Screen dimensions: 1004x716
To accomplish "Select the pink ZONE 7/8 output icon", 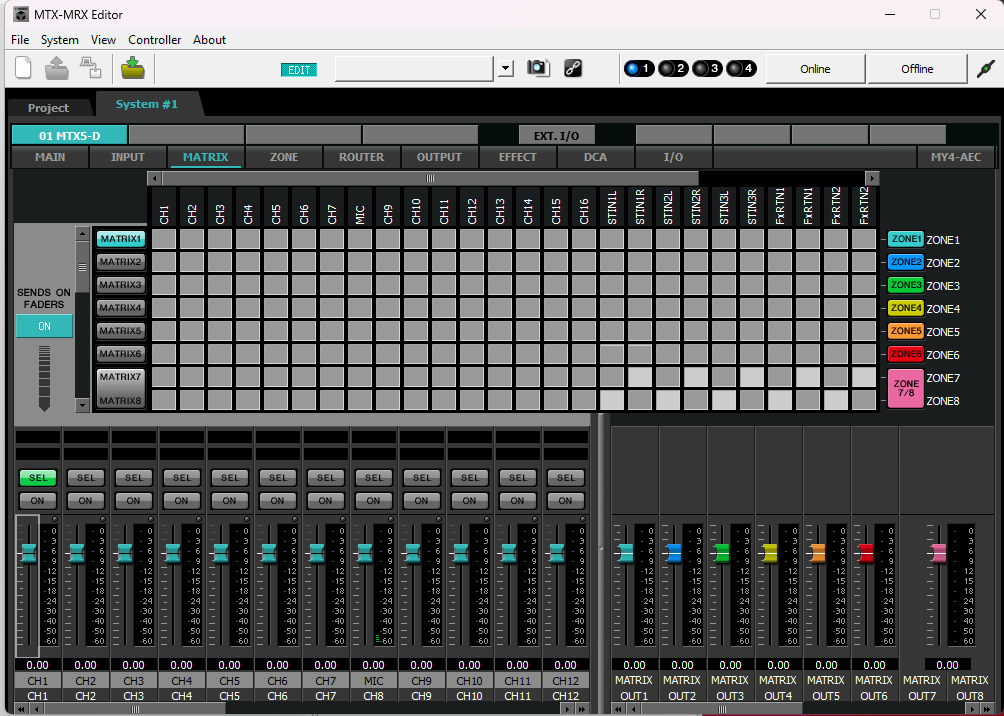I will (906, 388).
